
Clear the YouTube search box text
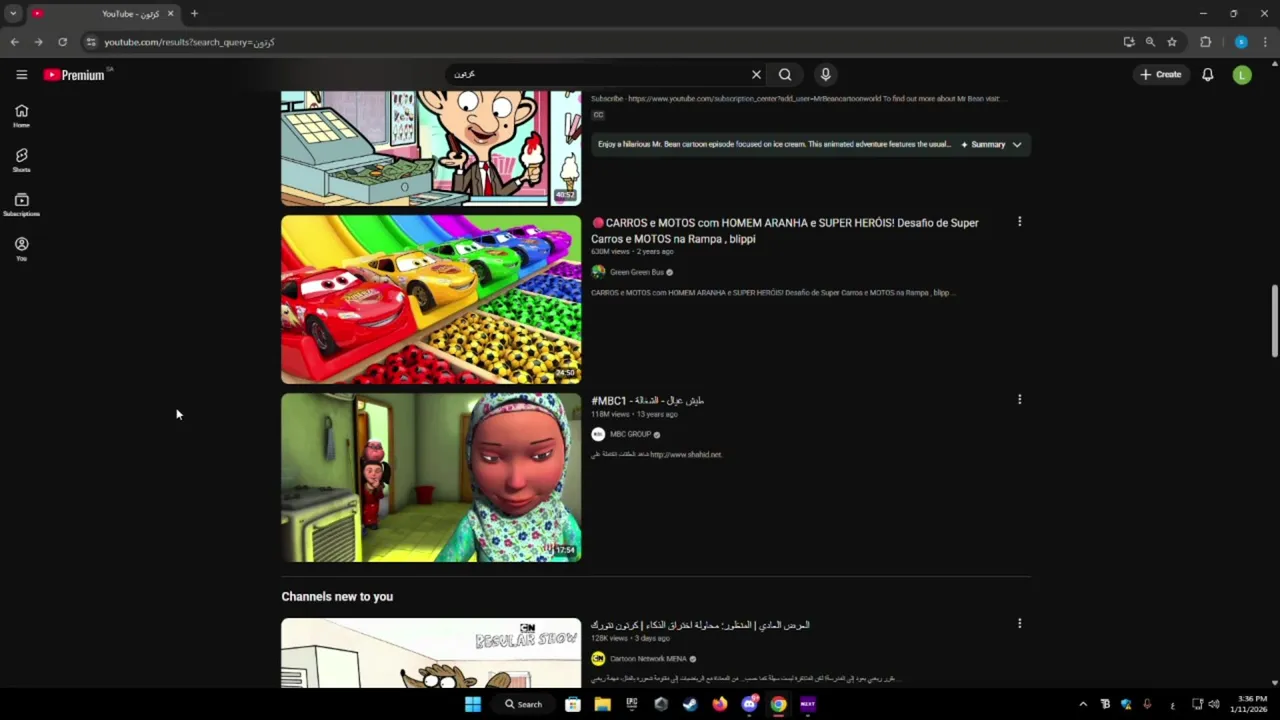(x=756, y=74)
